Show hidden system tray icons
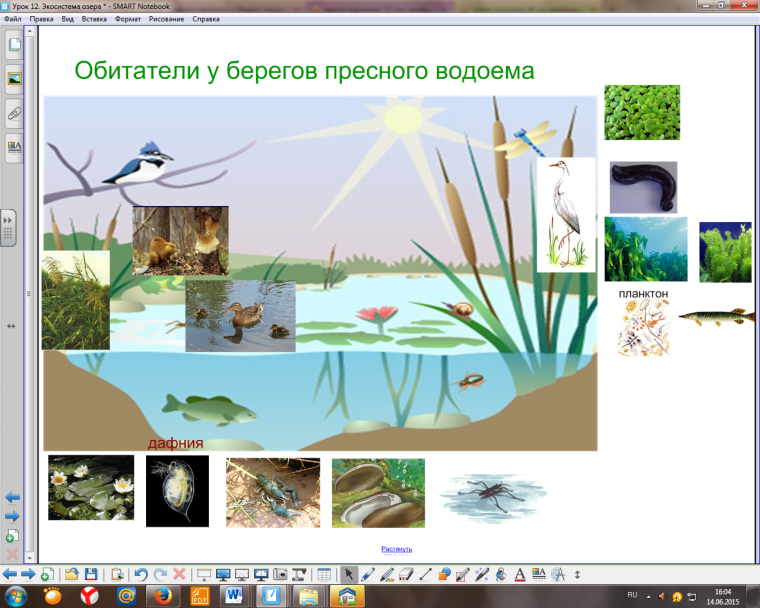Viewport: 760px width, 608px height. 647,596
